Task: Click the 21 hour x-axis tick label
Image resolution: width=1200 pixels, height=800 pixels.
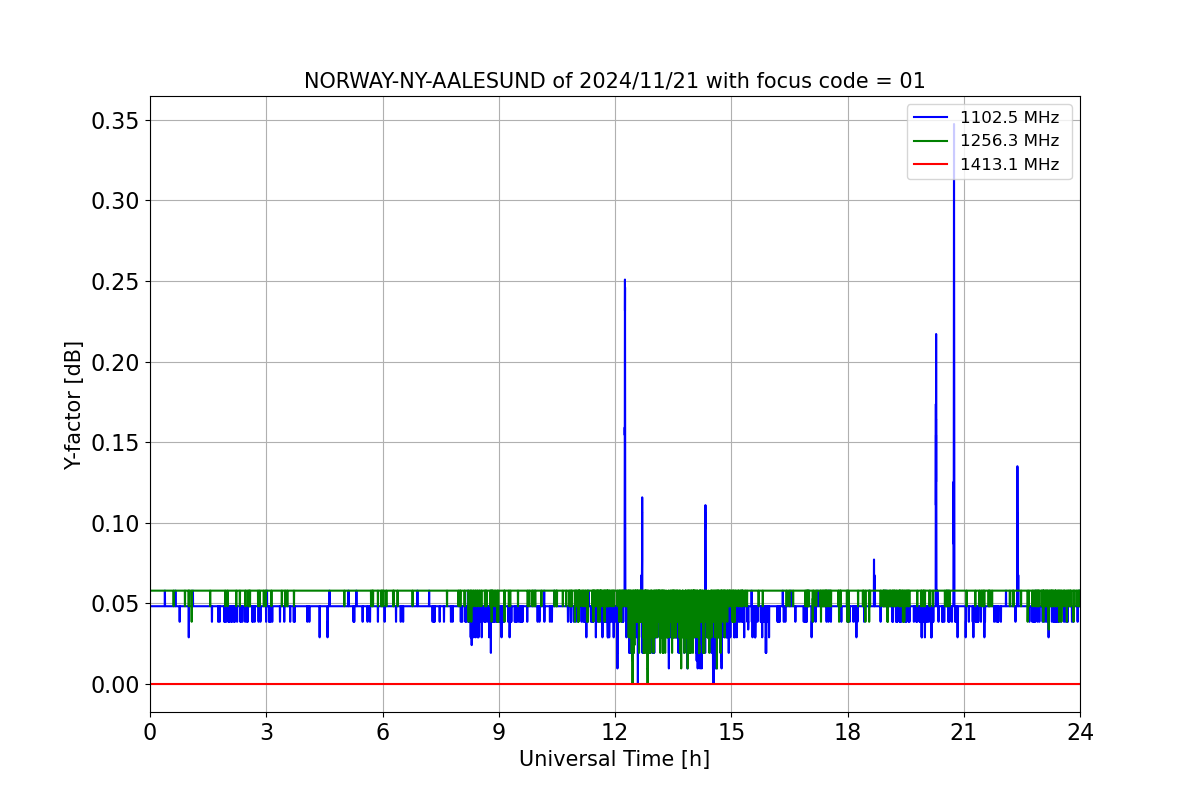Action: tap(964, 731)
